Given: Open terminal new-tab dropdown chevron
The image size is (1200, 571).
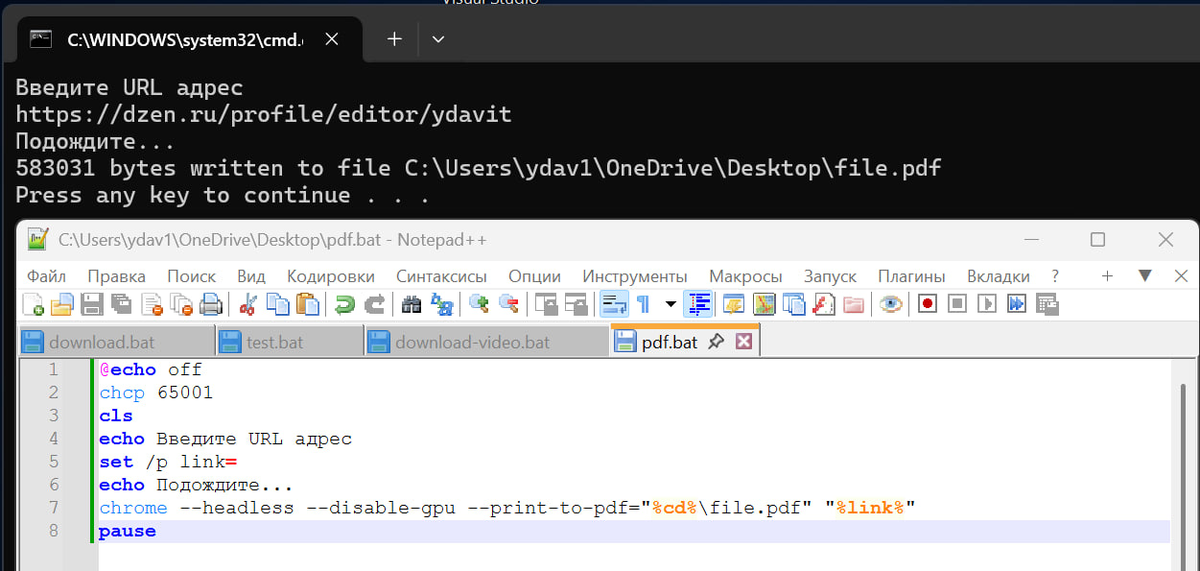Looking at the screenshot, I should click(x=438, y=40).
